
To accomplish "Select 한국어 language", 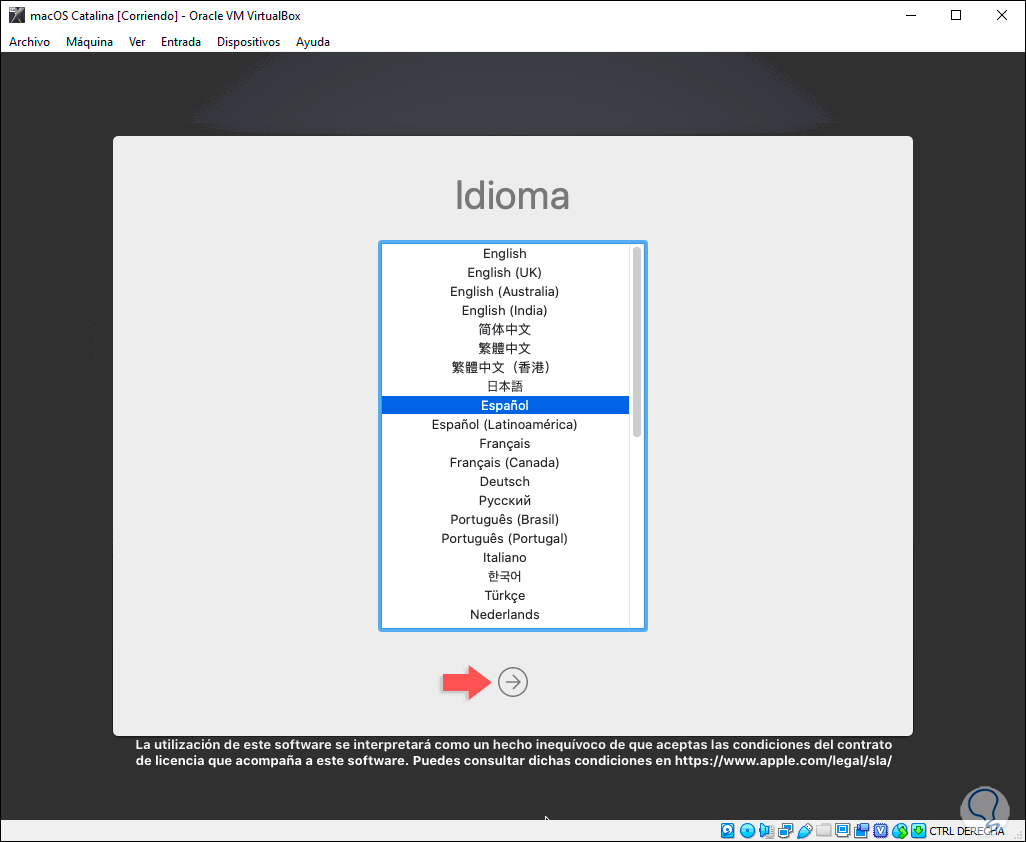I will coord(504,576).
